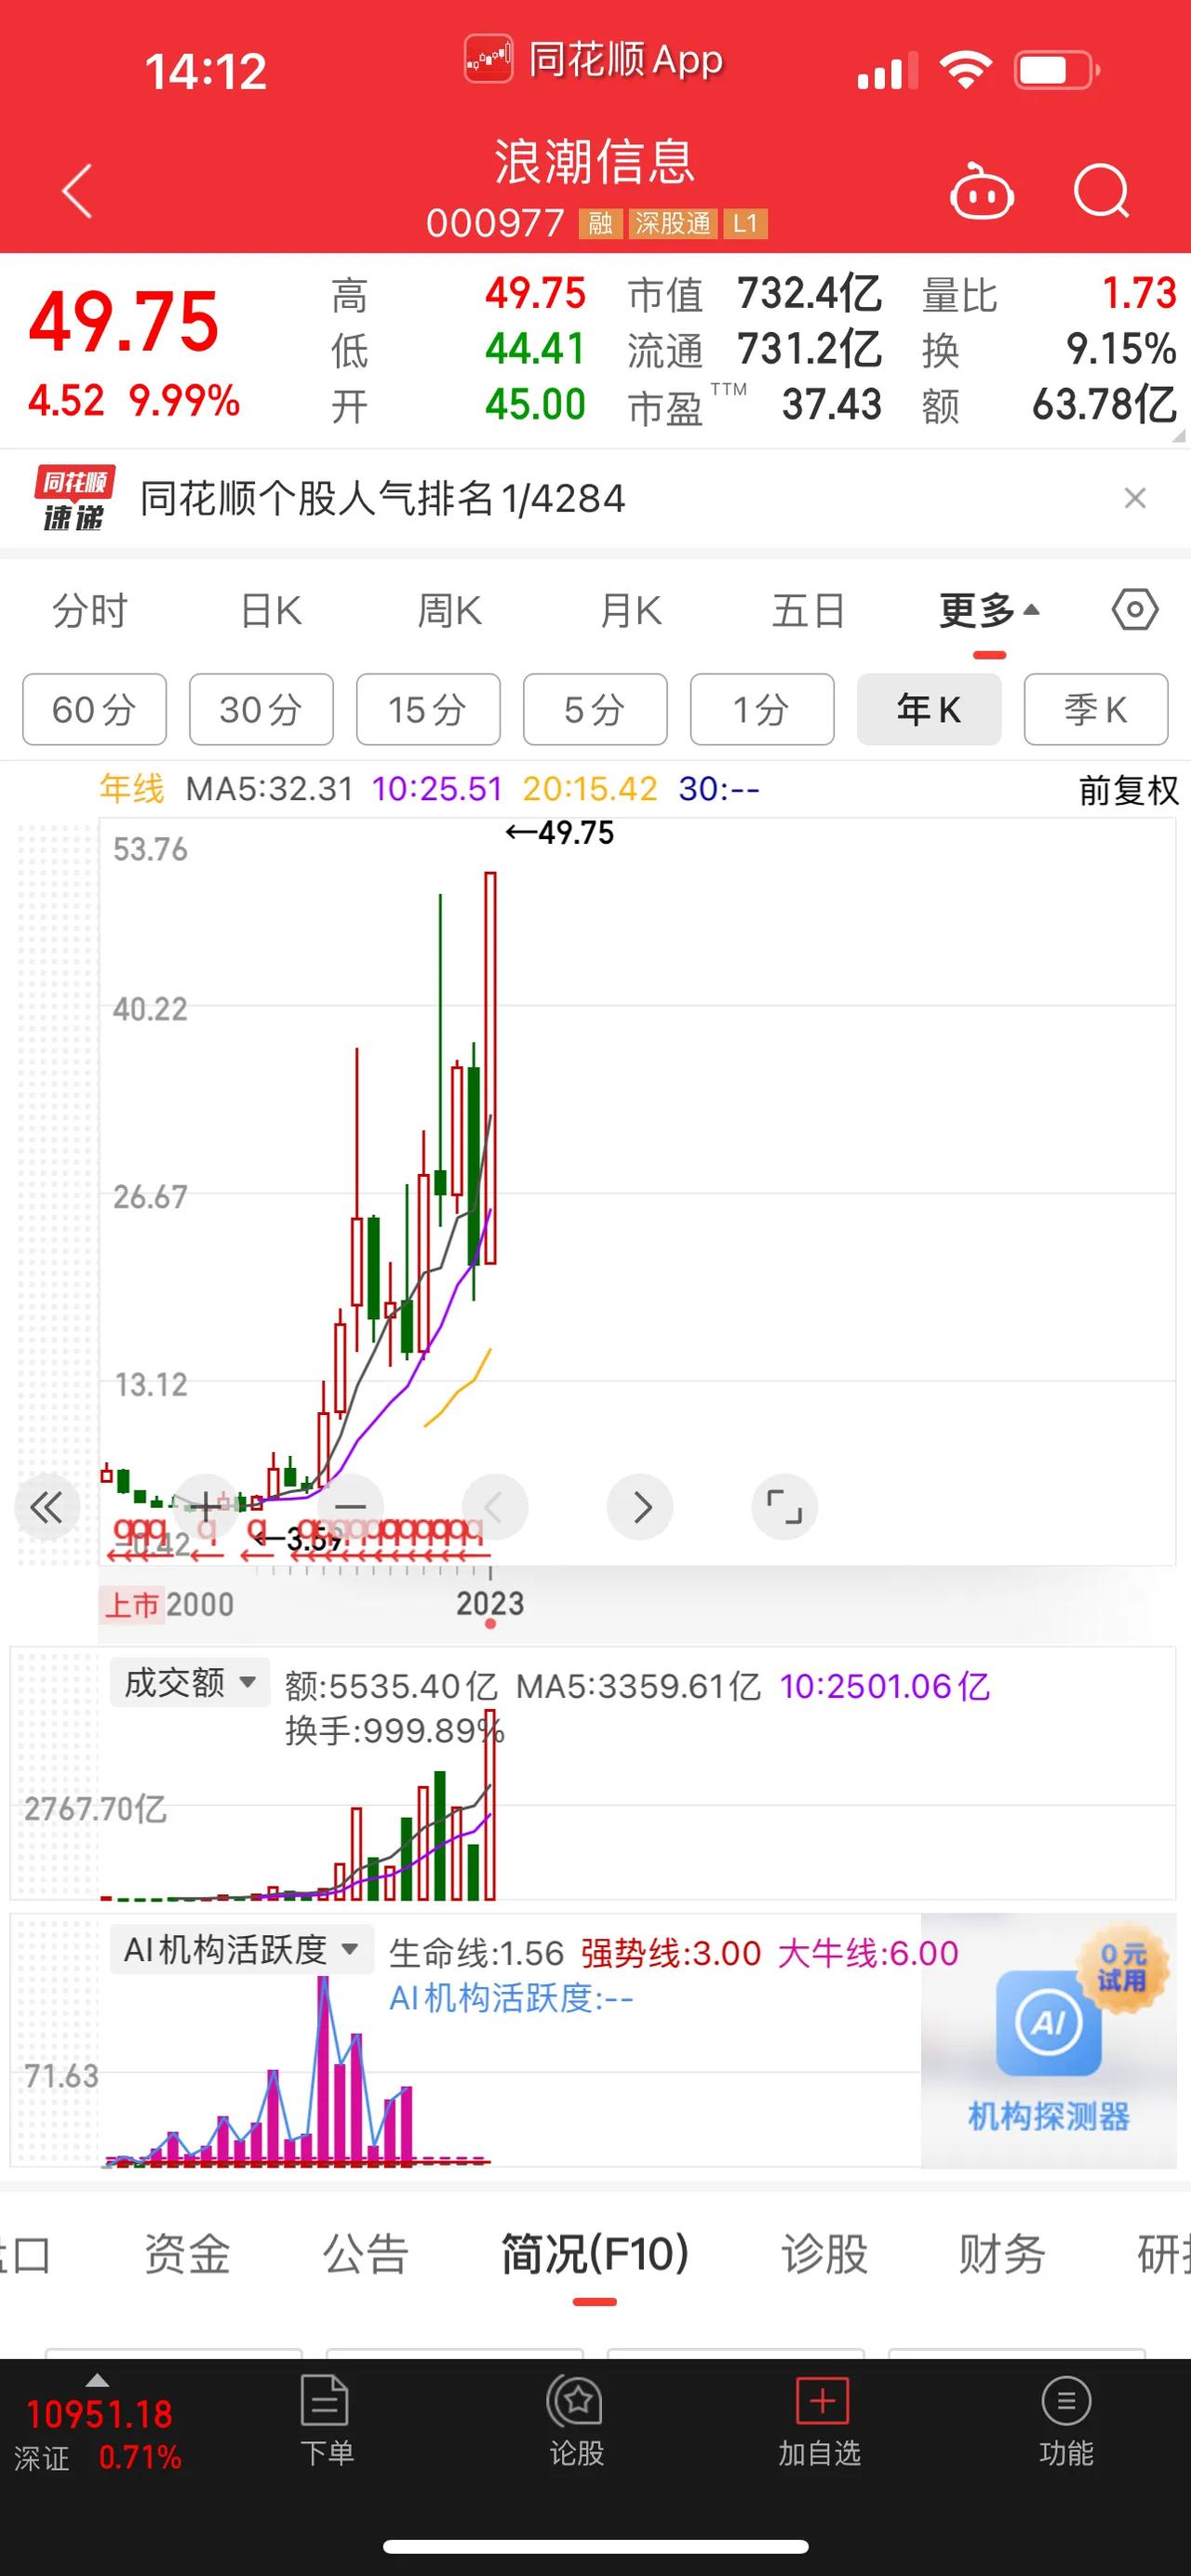This screenshot has width=1191, height=2576.
Task: Tap the 深股通 badge
Action: [x=672, y=223]
